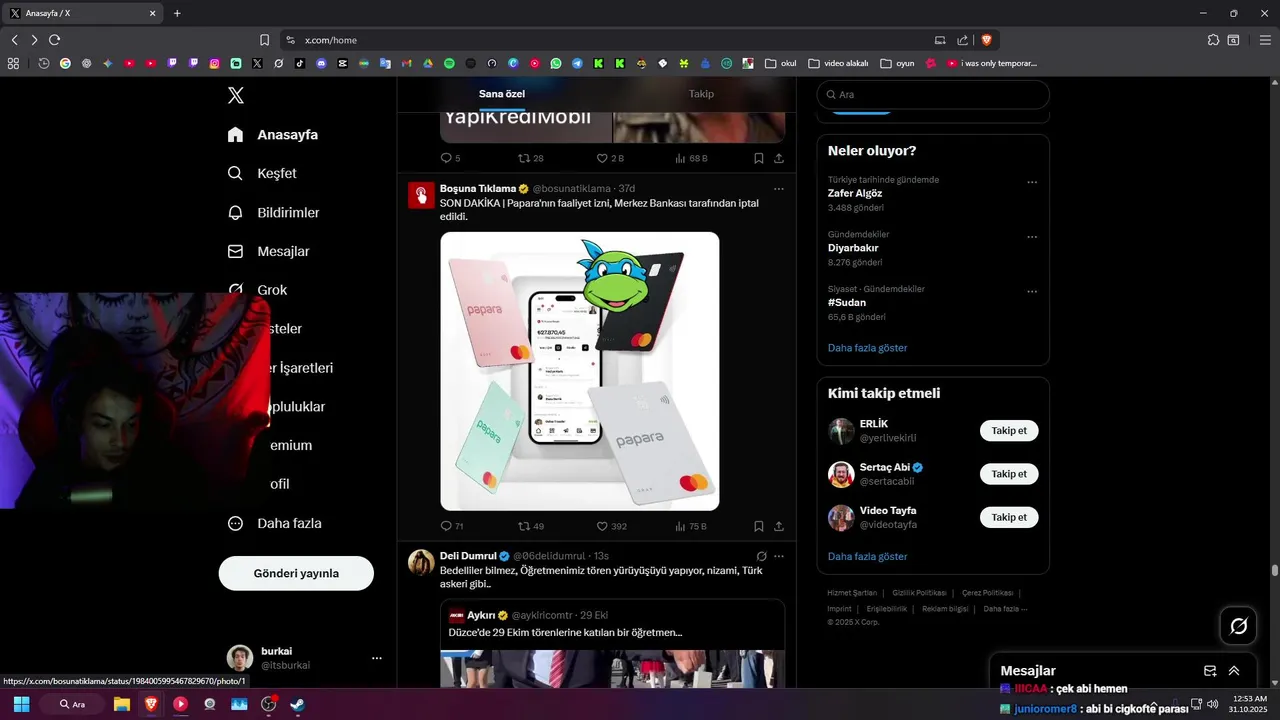Go to Anasayfa in sidebar
Image resolution: width=1280 pixels, height=720 pixels.
[272, 134]
